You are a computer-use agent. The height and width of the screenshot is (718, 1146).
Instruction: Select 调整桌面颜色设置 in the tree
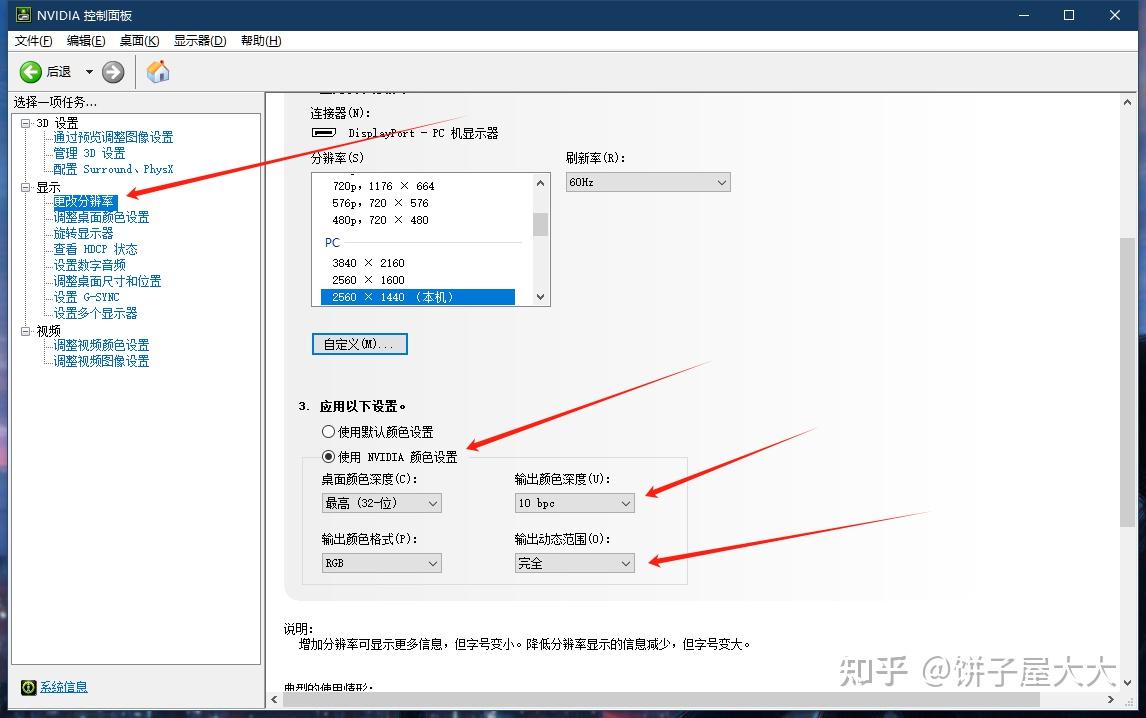[102, 217]
